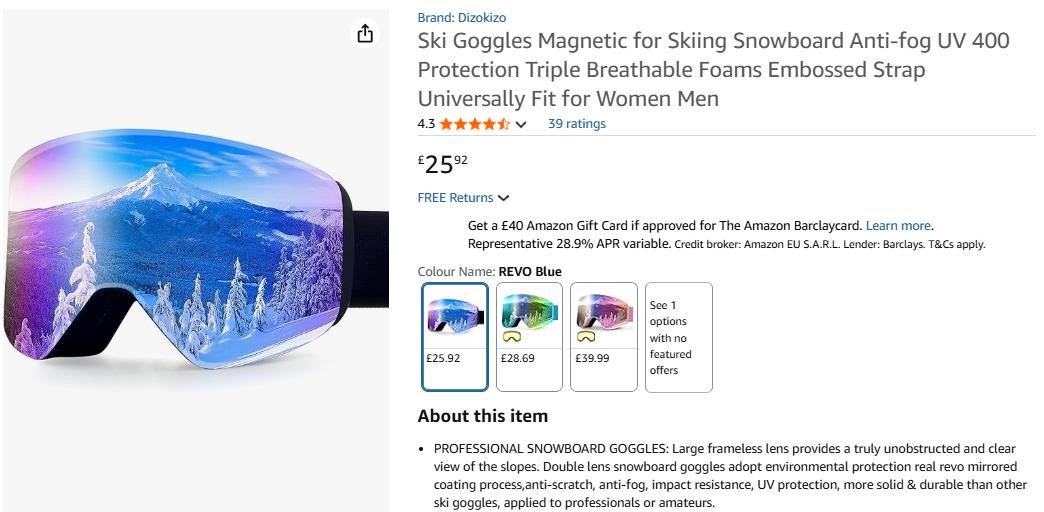Open the 39 ratings link
Image resolution: width=1044 pixels, height=512 pixels.
(x=577, y=124)
